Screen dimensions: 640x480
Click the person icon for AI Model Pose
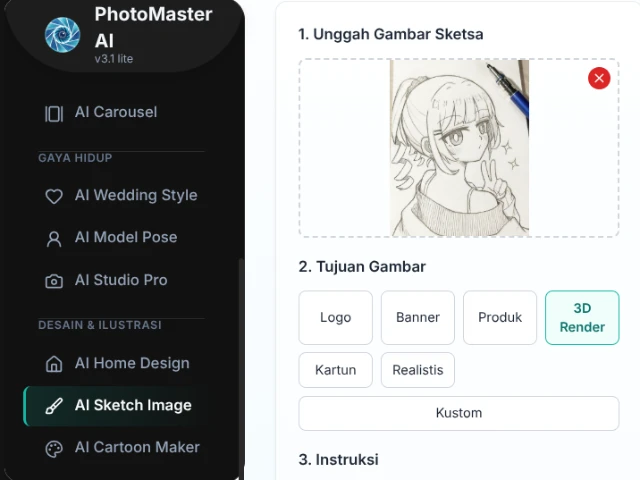point(54,239)
